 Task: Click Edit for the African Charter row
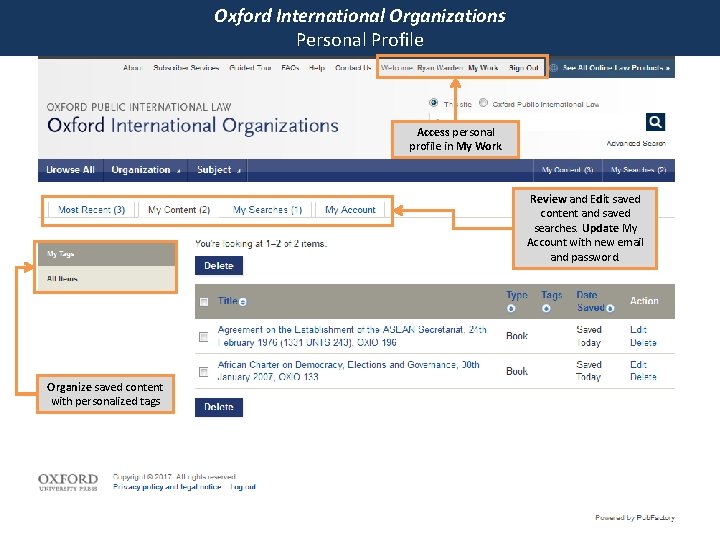(x=638, y=365)
